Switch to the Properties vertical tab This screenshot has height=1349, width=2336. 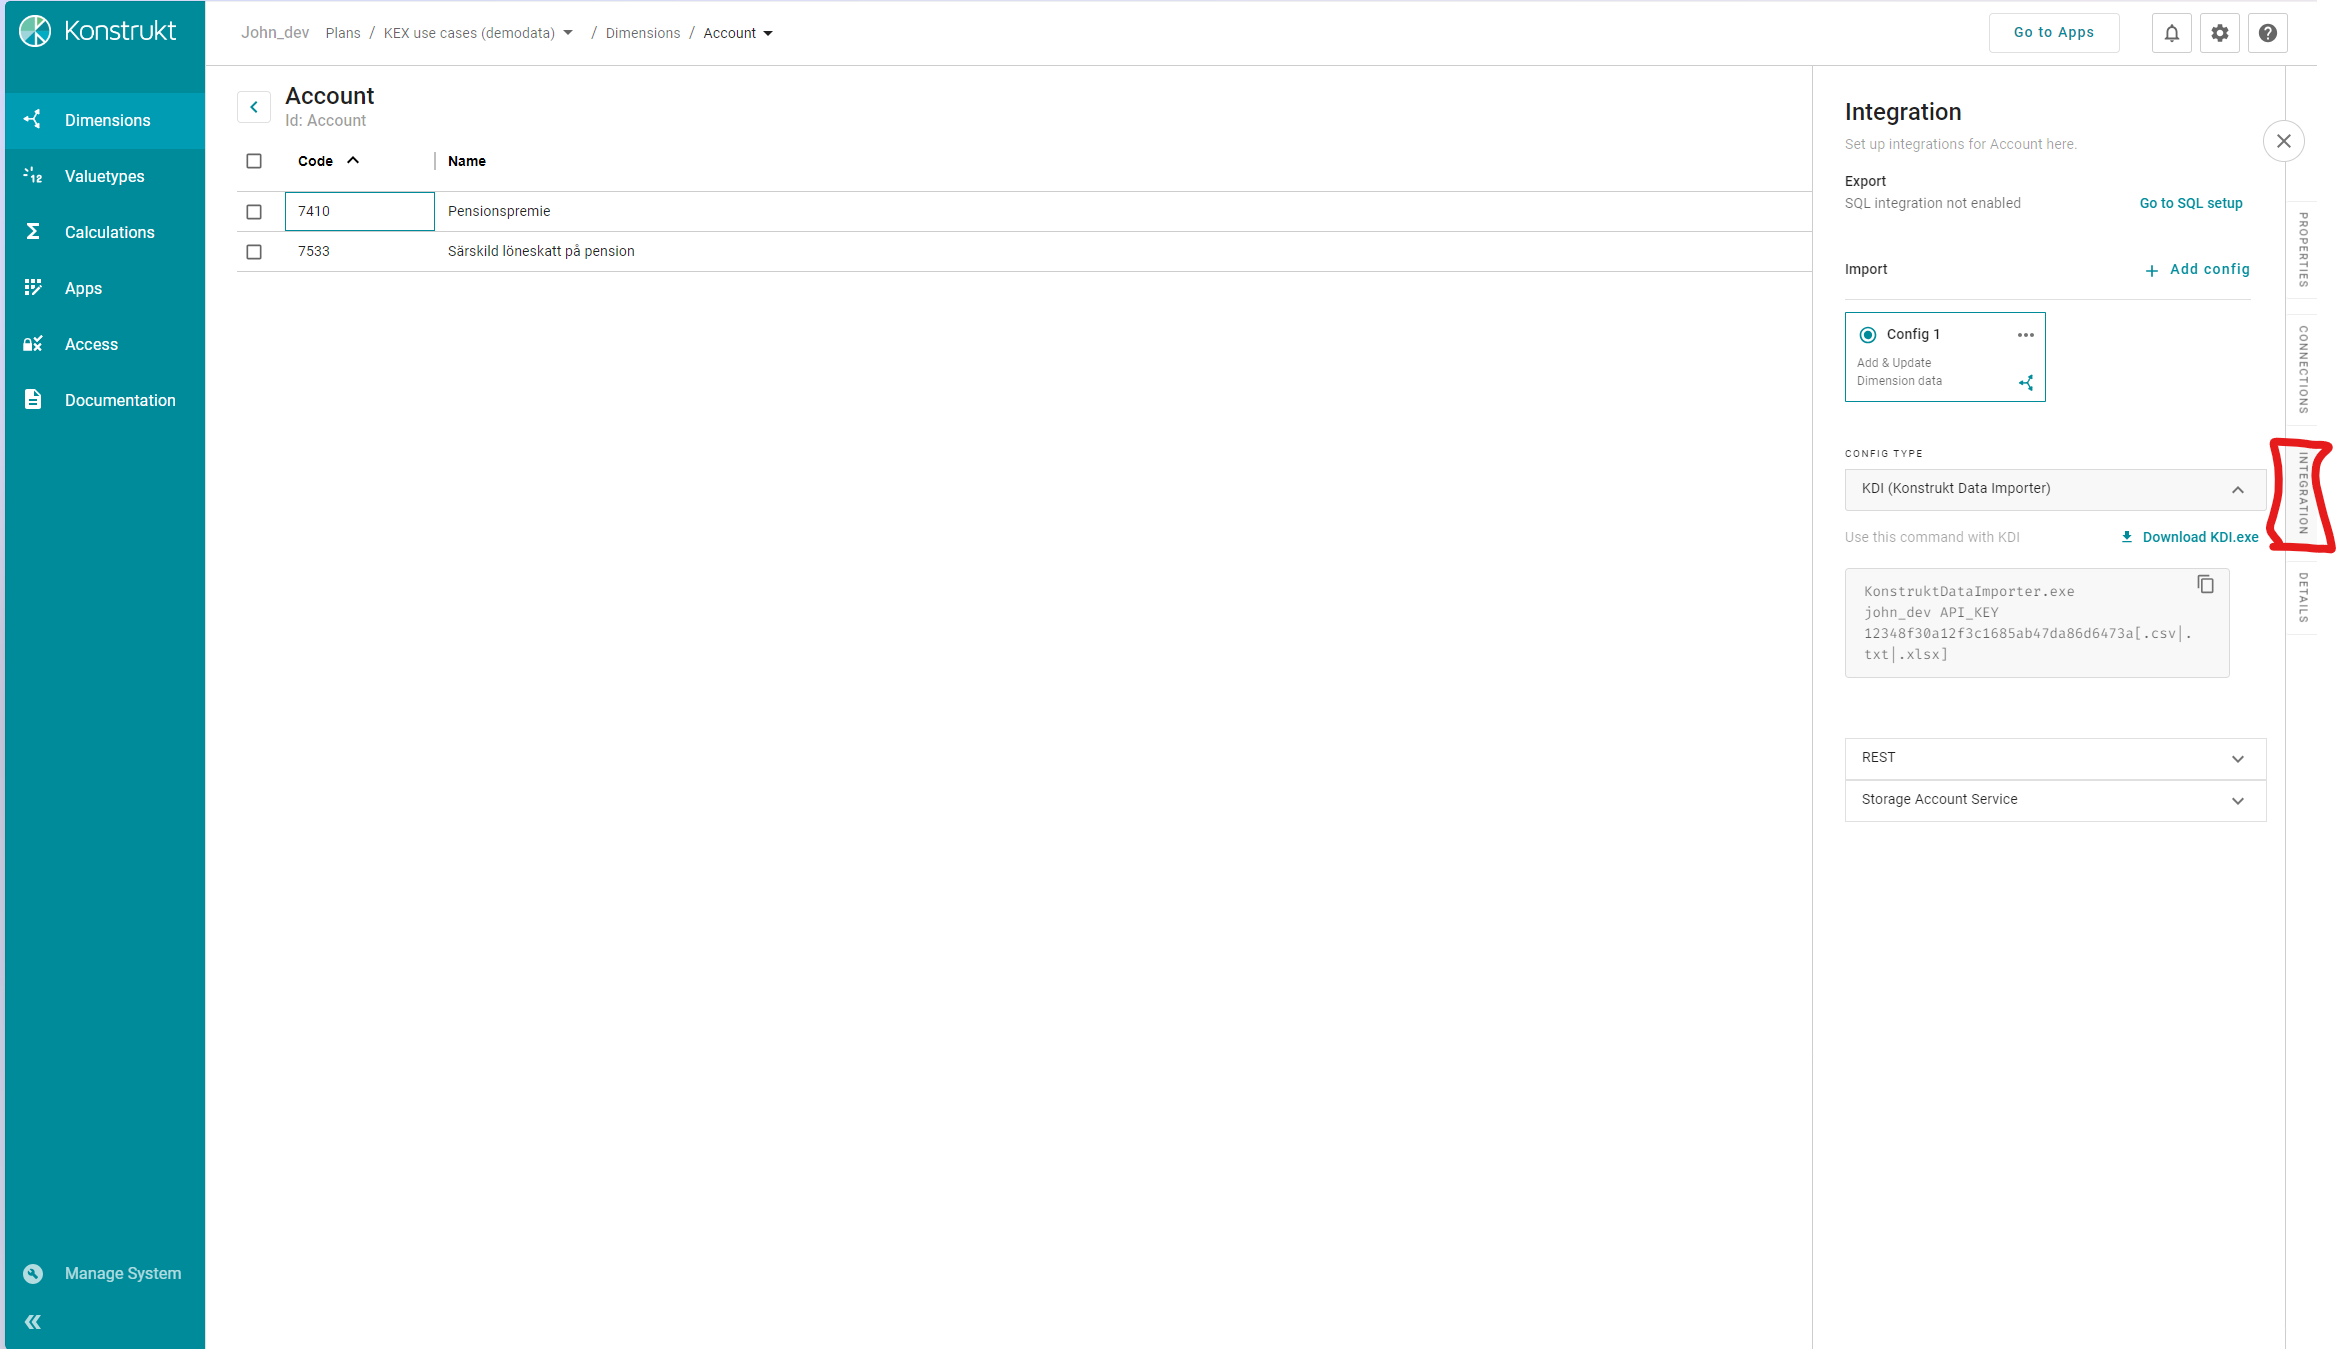tap(2302, 249)
